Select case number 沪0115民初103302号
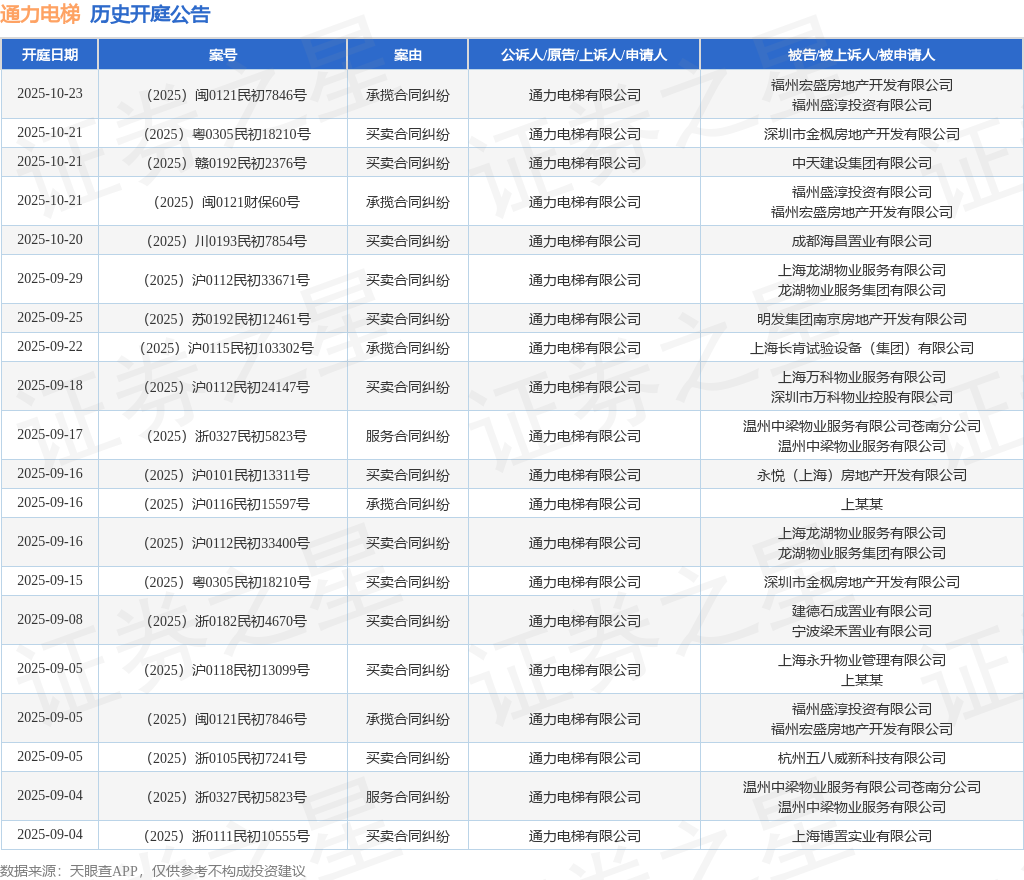 [227, 349]
